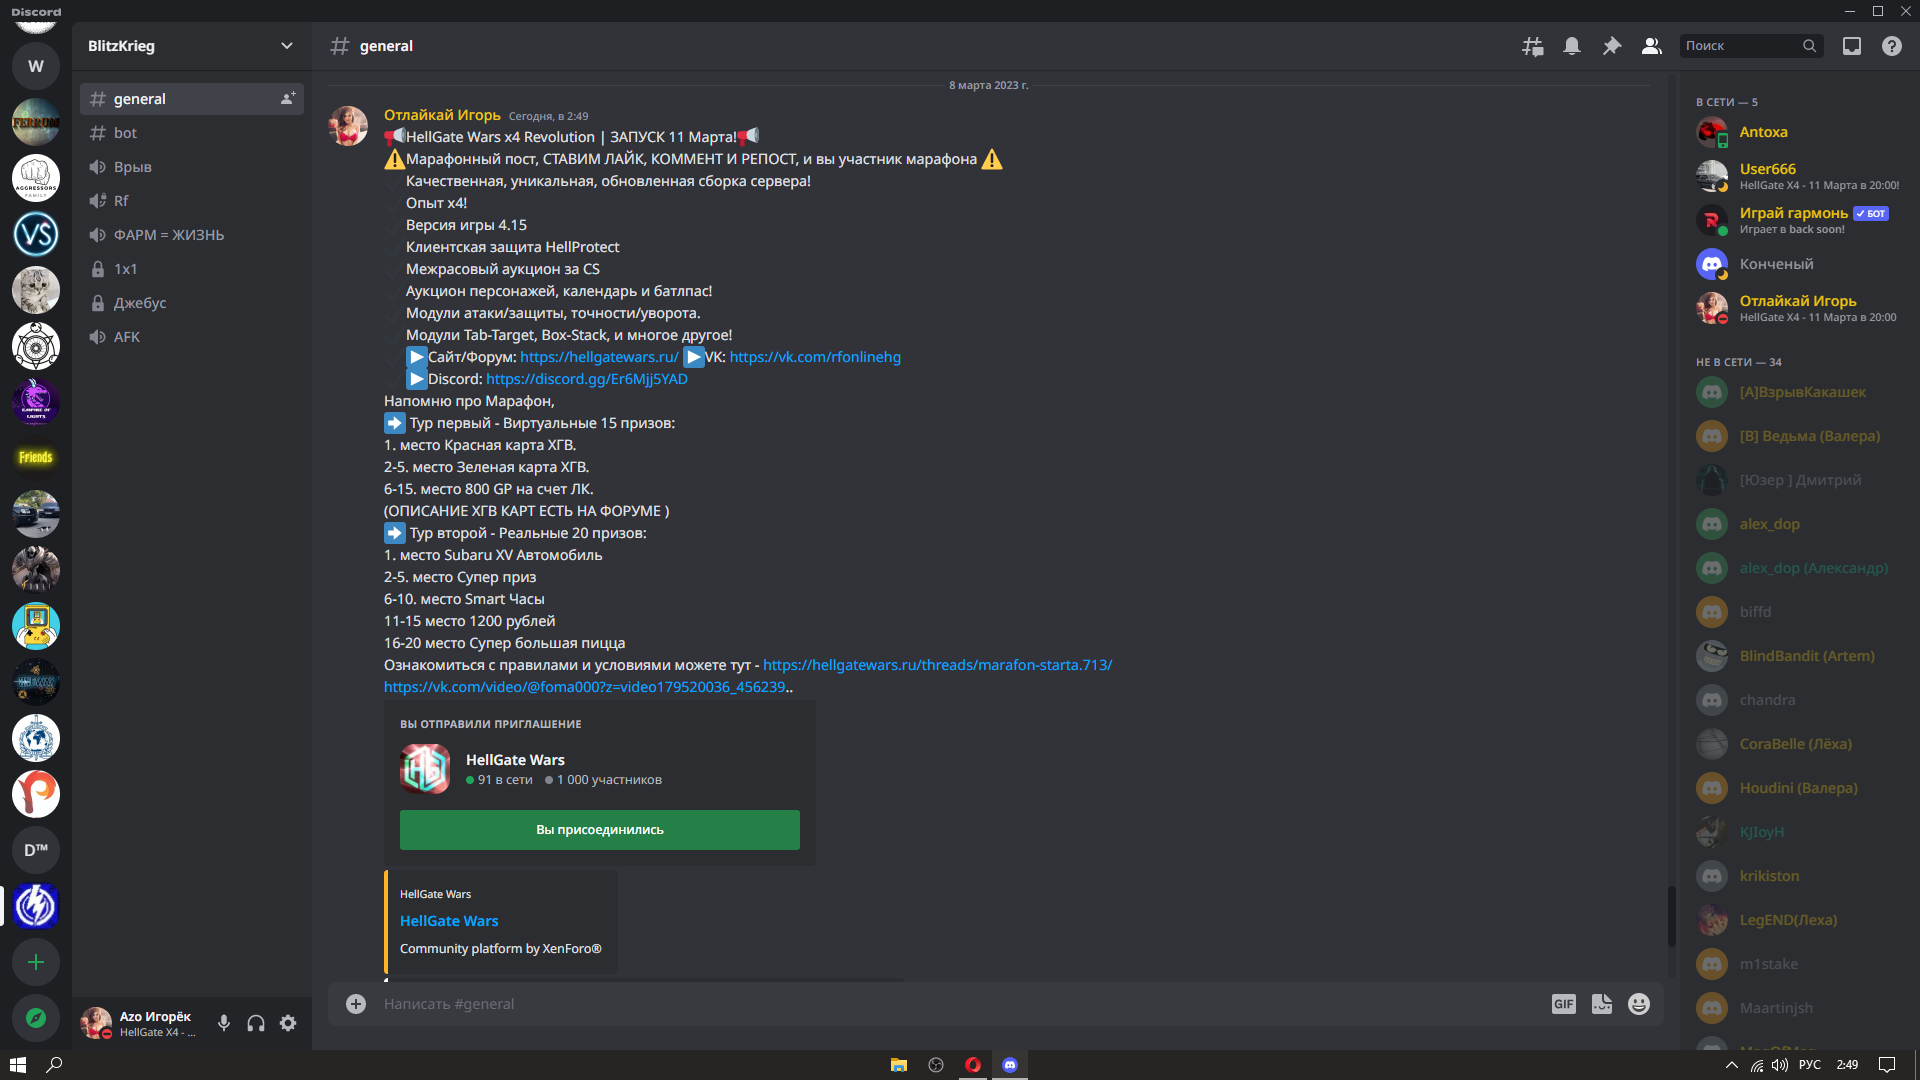
Task: Open user settings gear
Action: click(288, 1023)
